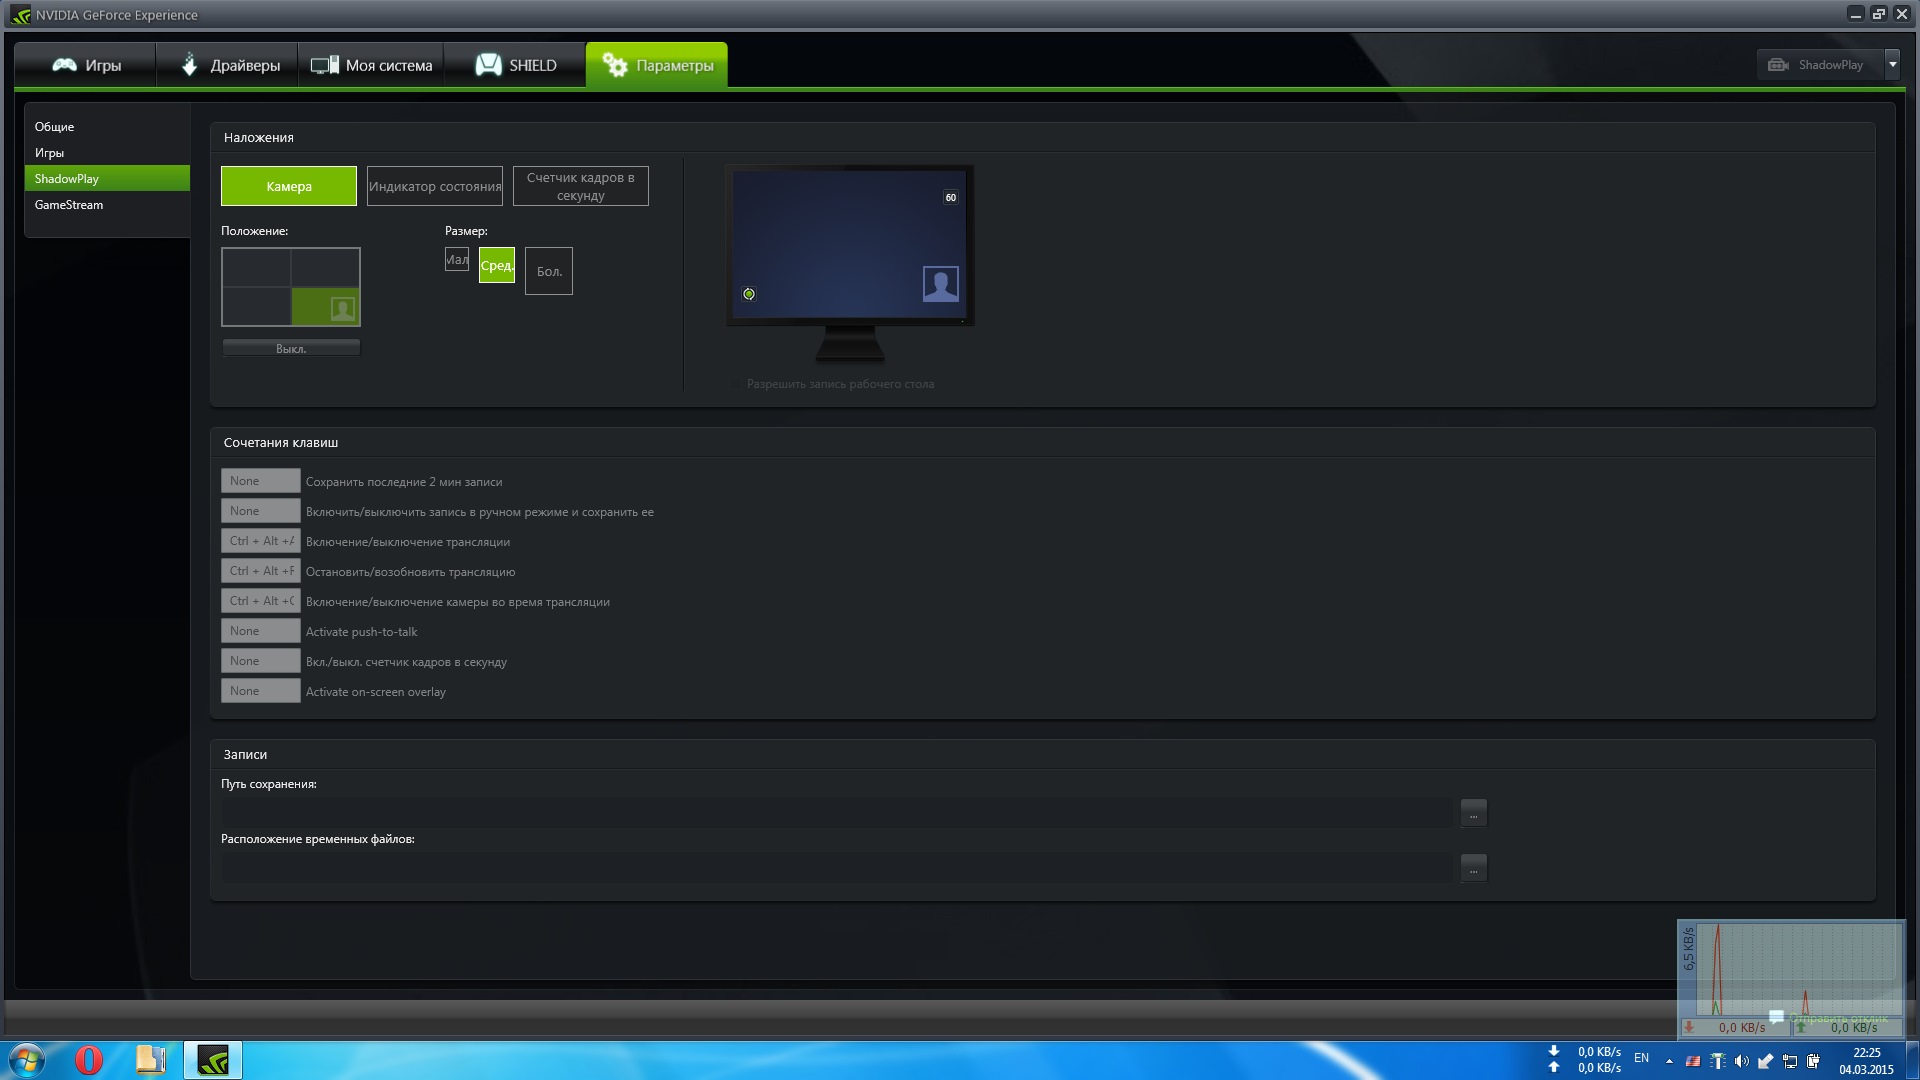Click the volume speaker tray icon

click(x=1741, y=1061)
